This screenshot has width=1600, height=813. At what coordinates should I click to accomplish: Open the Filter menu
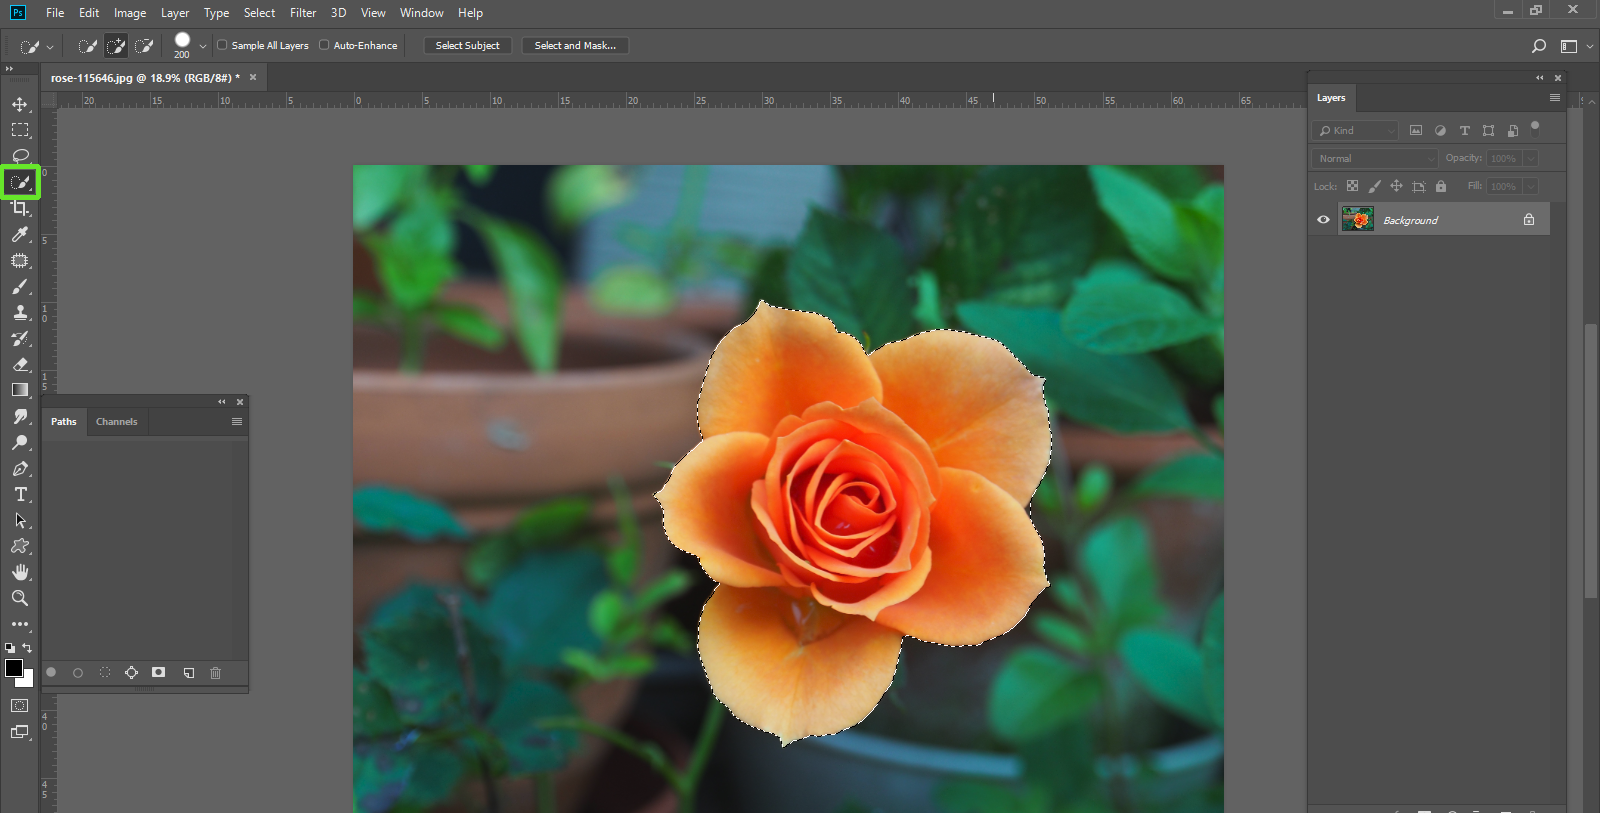[303, 13]
